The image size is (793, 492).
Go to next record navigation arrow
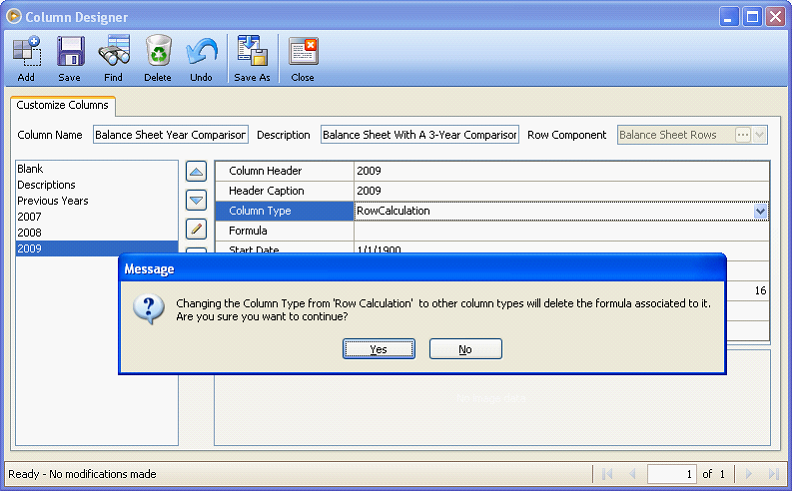pyautogui.click(x=749, y=474)
